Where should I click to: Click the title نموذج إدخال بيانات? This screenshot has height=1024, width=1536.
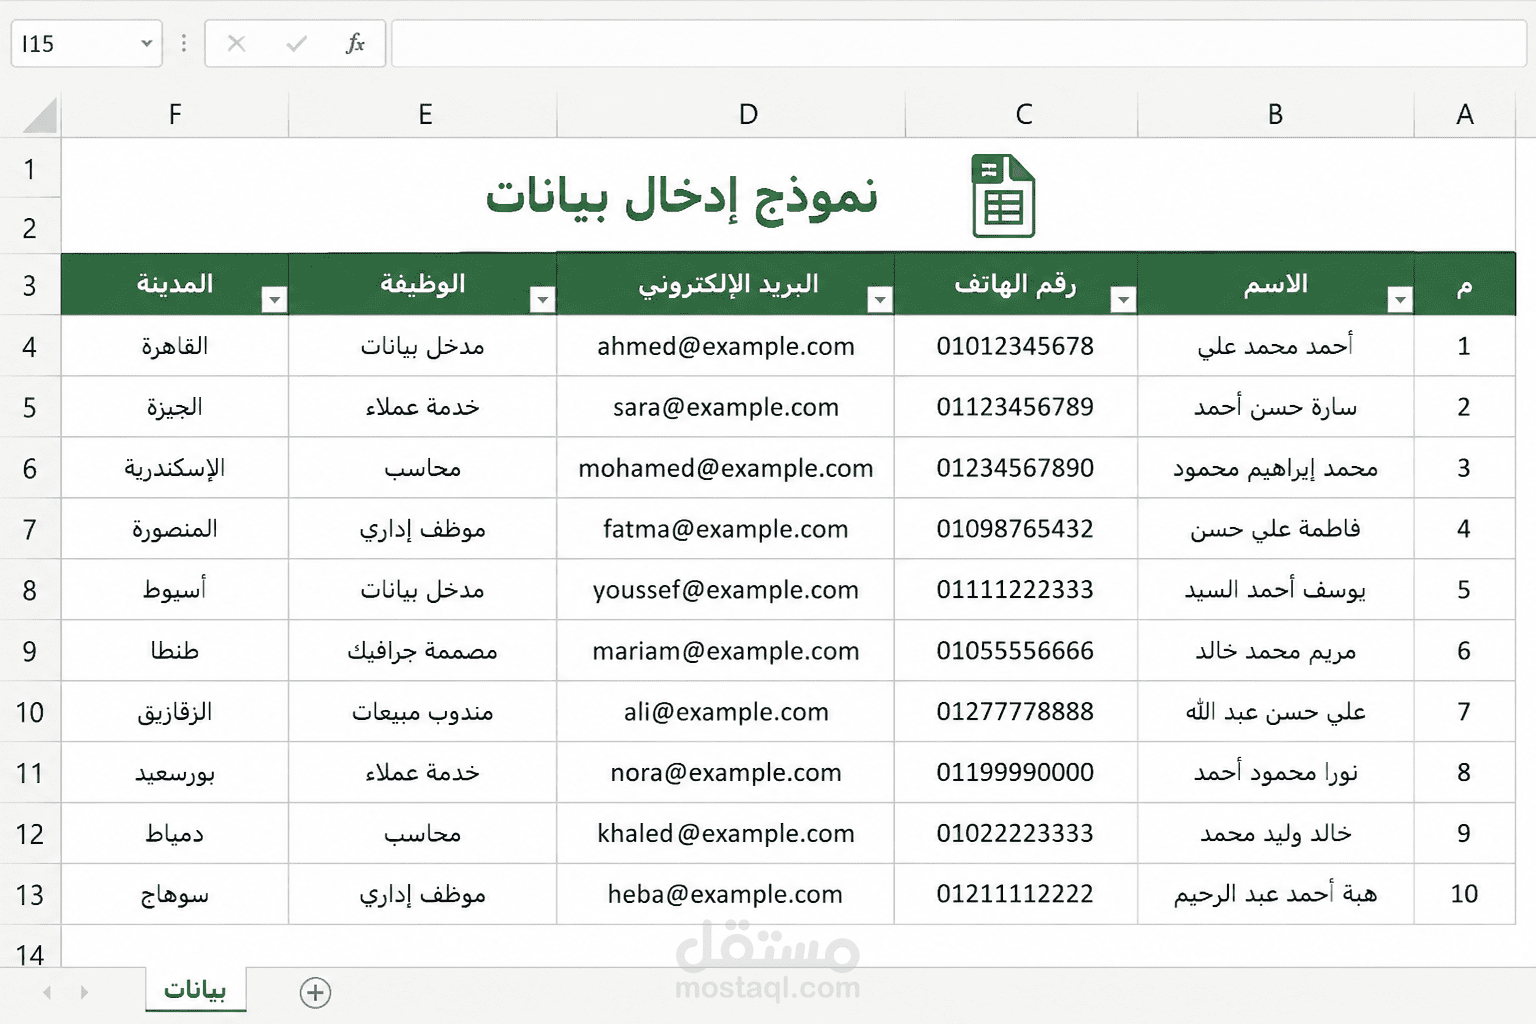(x=681, y=197)
